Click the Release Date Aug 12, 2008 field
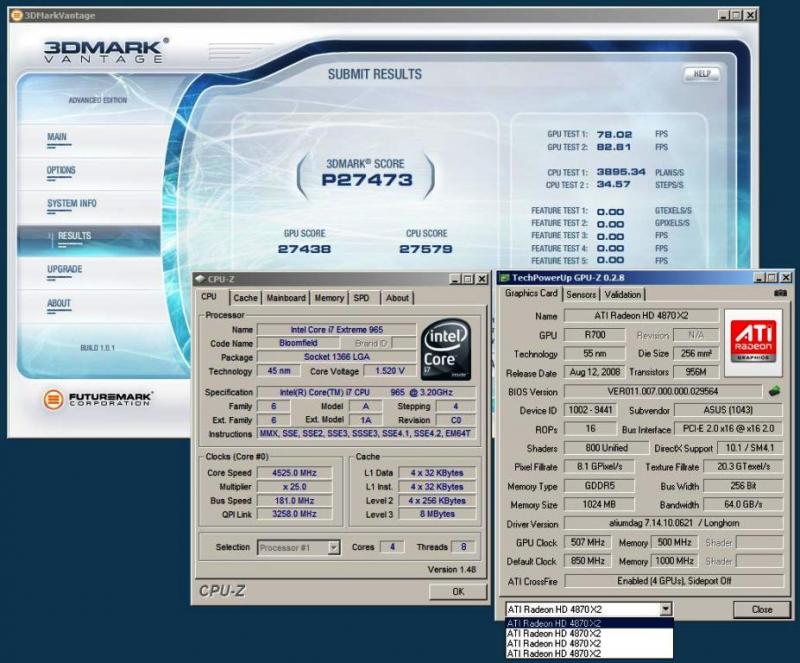The width and height of the screenshot is (800, 663). [594, 372]
